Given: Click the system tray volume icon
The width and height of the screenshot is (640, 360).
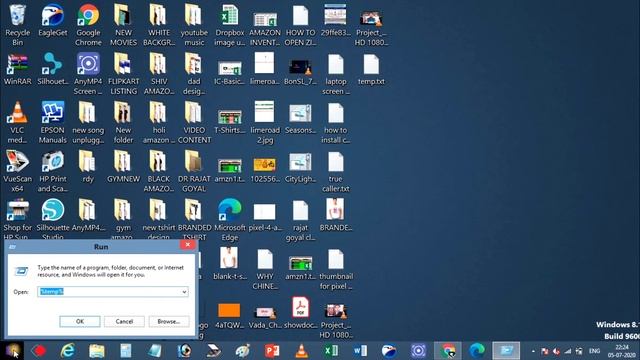Looking at the screenshot, I should [x=556, y=351].
